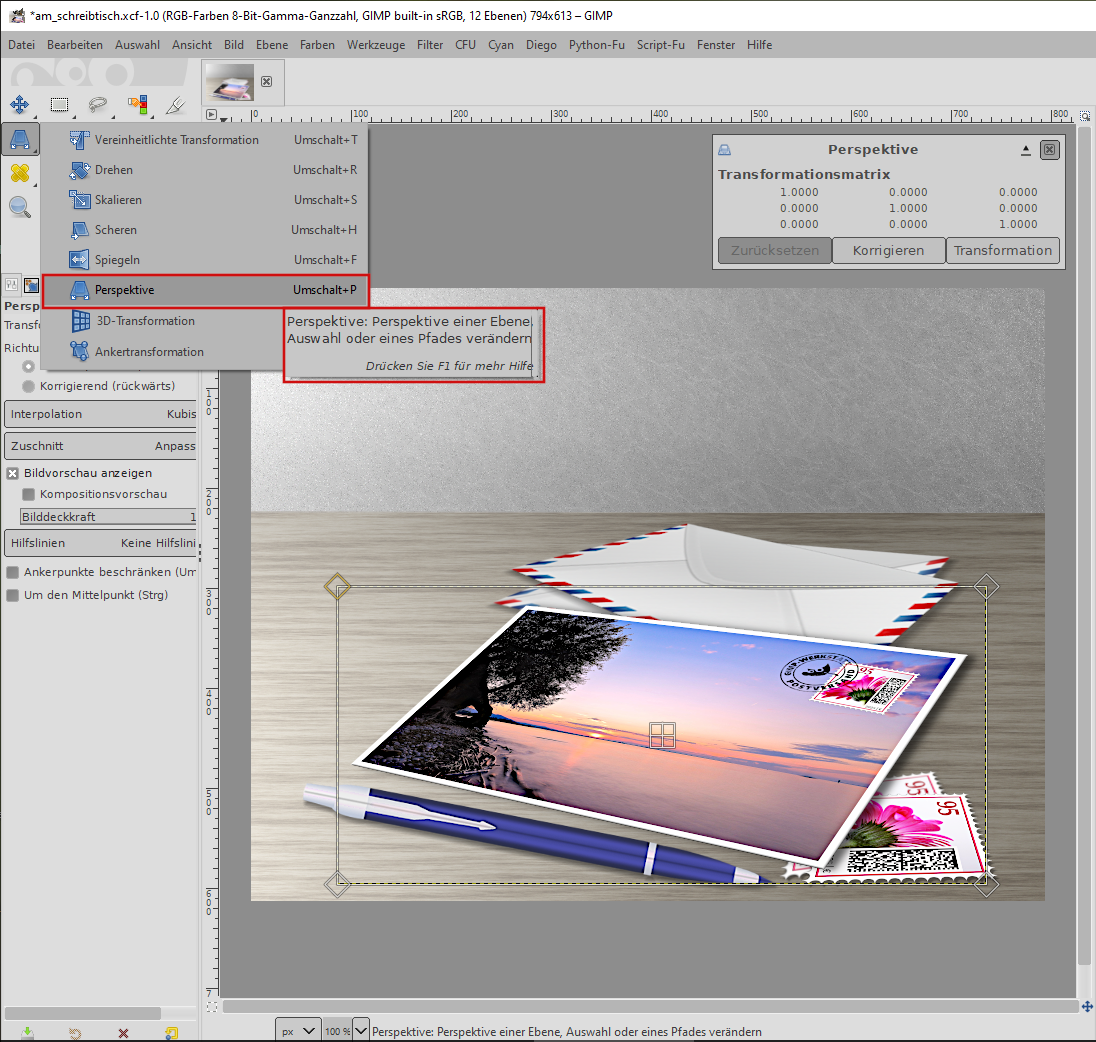The width and height of the screenshot is (1096, 1042).
Task: Open the Filter menu
Action: [430, 45]
